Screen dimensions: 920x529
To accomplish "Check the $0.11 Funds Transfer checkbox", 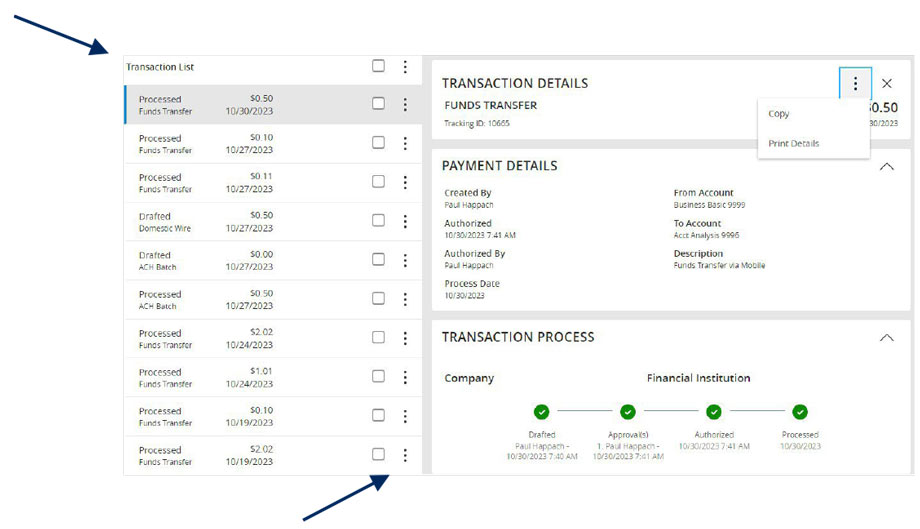I will pos(378,181).
